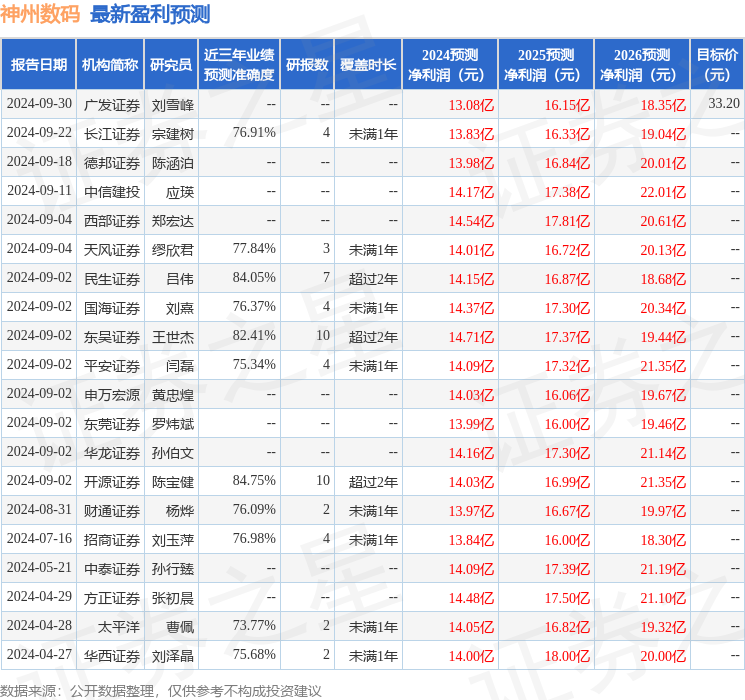Click the 华龙证券 institution cell

[112, 453]
